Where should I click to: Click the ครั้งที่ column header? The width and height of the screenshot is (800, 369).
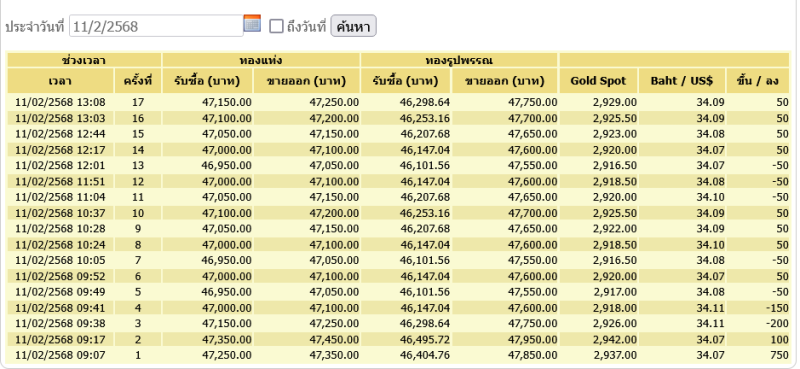coord(138,81)
